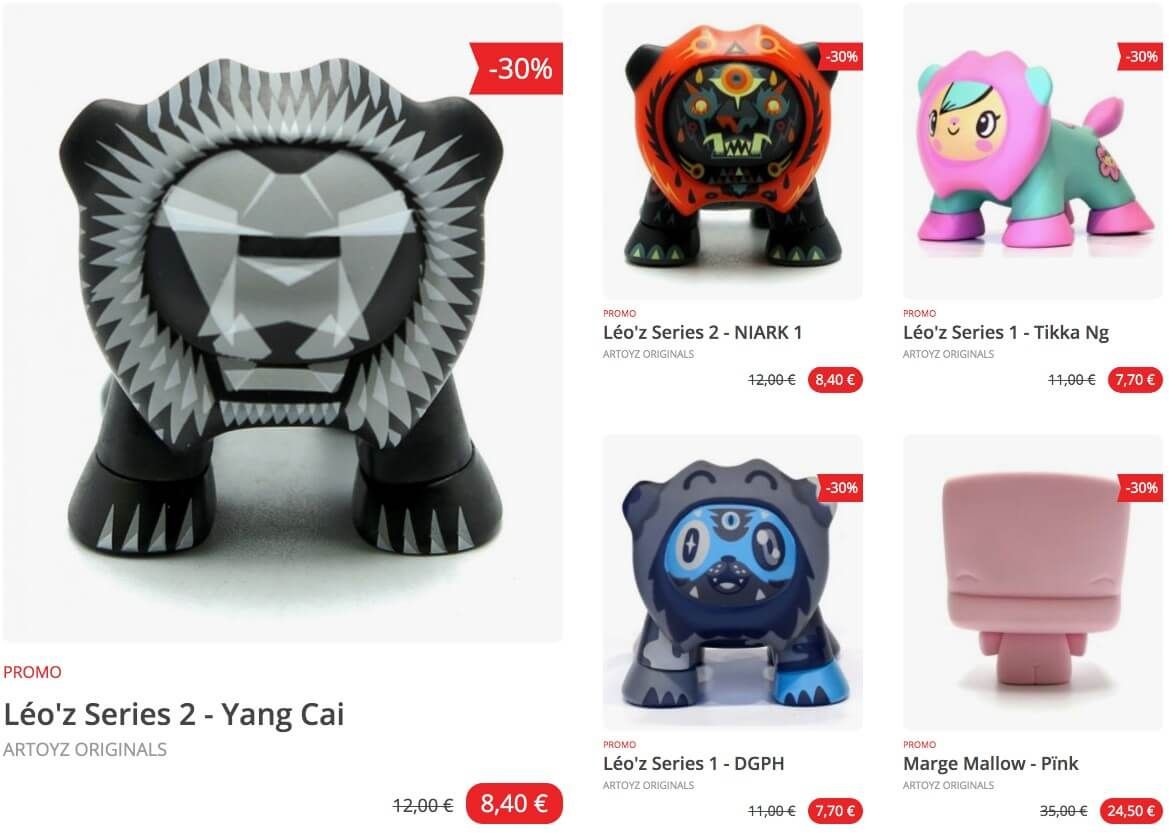The height and width of the screenshot is (834, 1169).
Task: Click ARTOYZ ORIGINALS under Marge Mallow
Action: (x=948, y=785)
